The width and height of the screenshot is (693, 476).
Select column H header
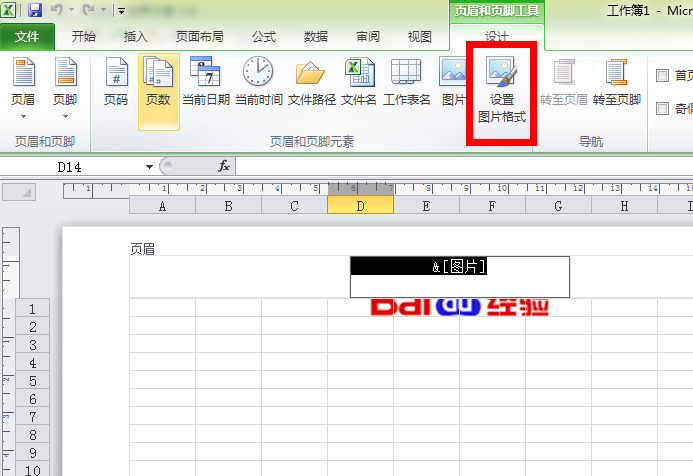tap(624, 205)
